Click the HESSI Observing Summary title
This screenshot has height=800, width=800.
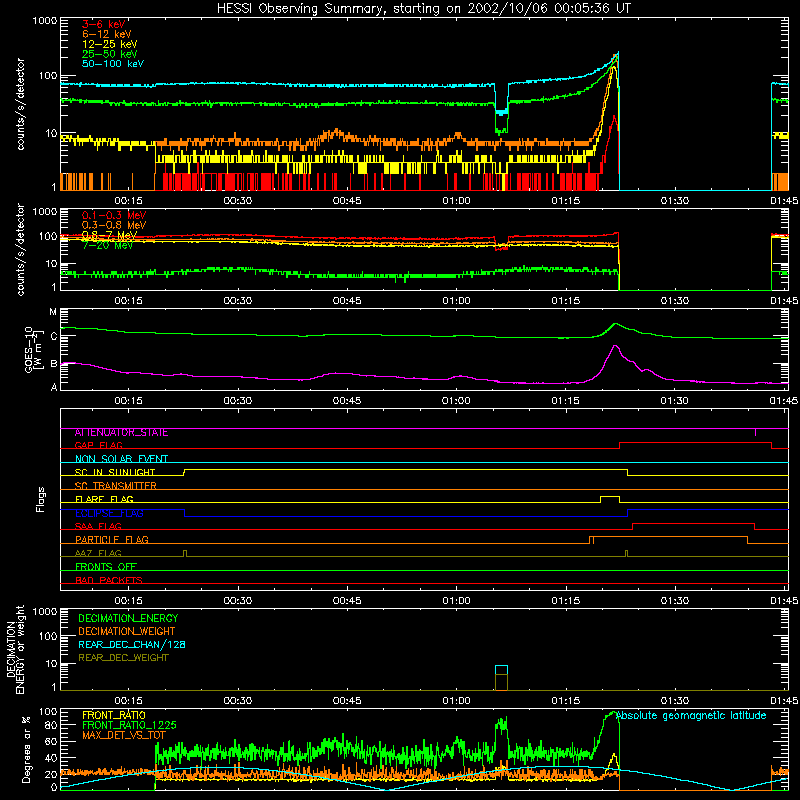[424, 8]
